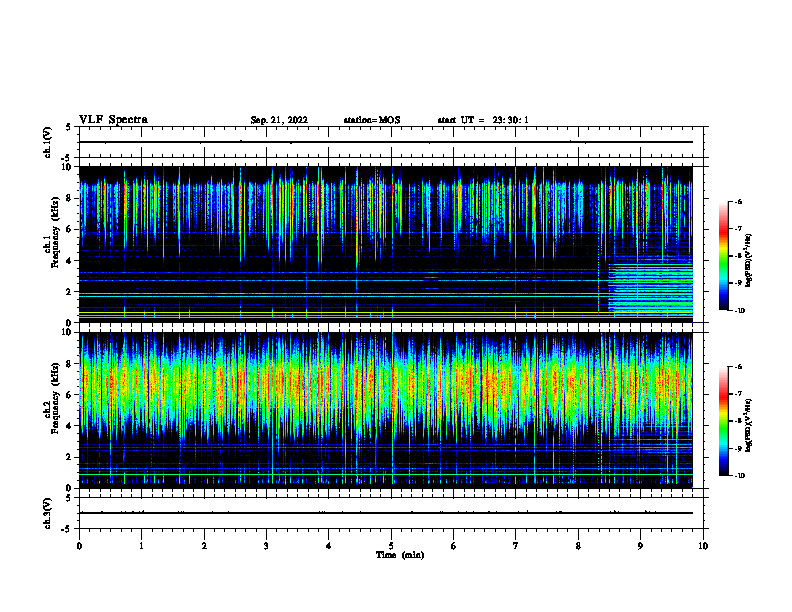Screen dimensions: 792x612
Task: Click the "-10" tick on ch.2 colorbar
Action: pos(740,476)
